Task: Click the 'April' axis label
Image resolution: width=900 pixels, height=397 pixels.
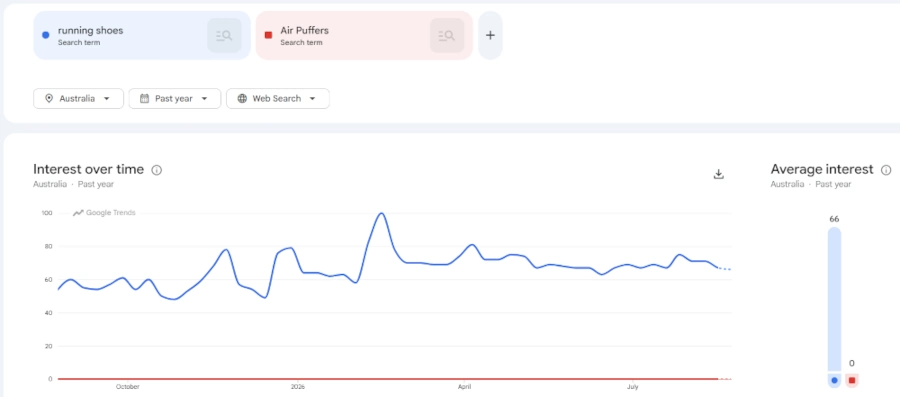Action: [x=464, y=387]
